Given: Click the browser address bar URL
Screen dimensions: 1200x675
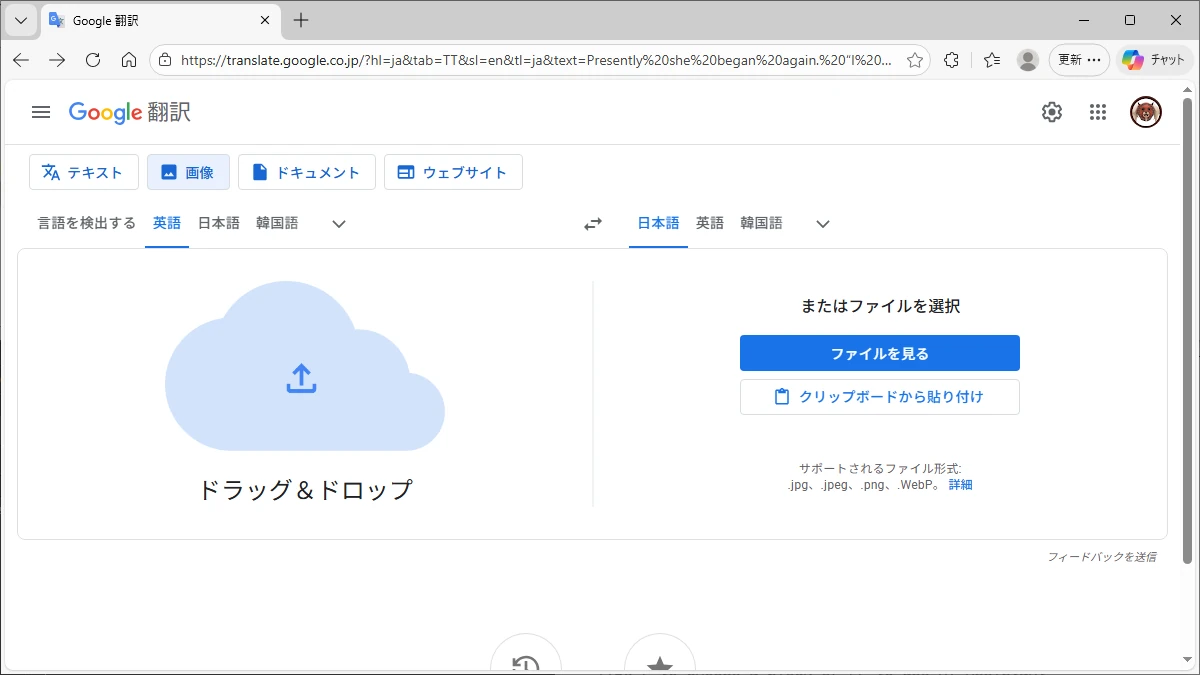Looking at the screenshot, I should tap(535, 60).
